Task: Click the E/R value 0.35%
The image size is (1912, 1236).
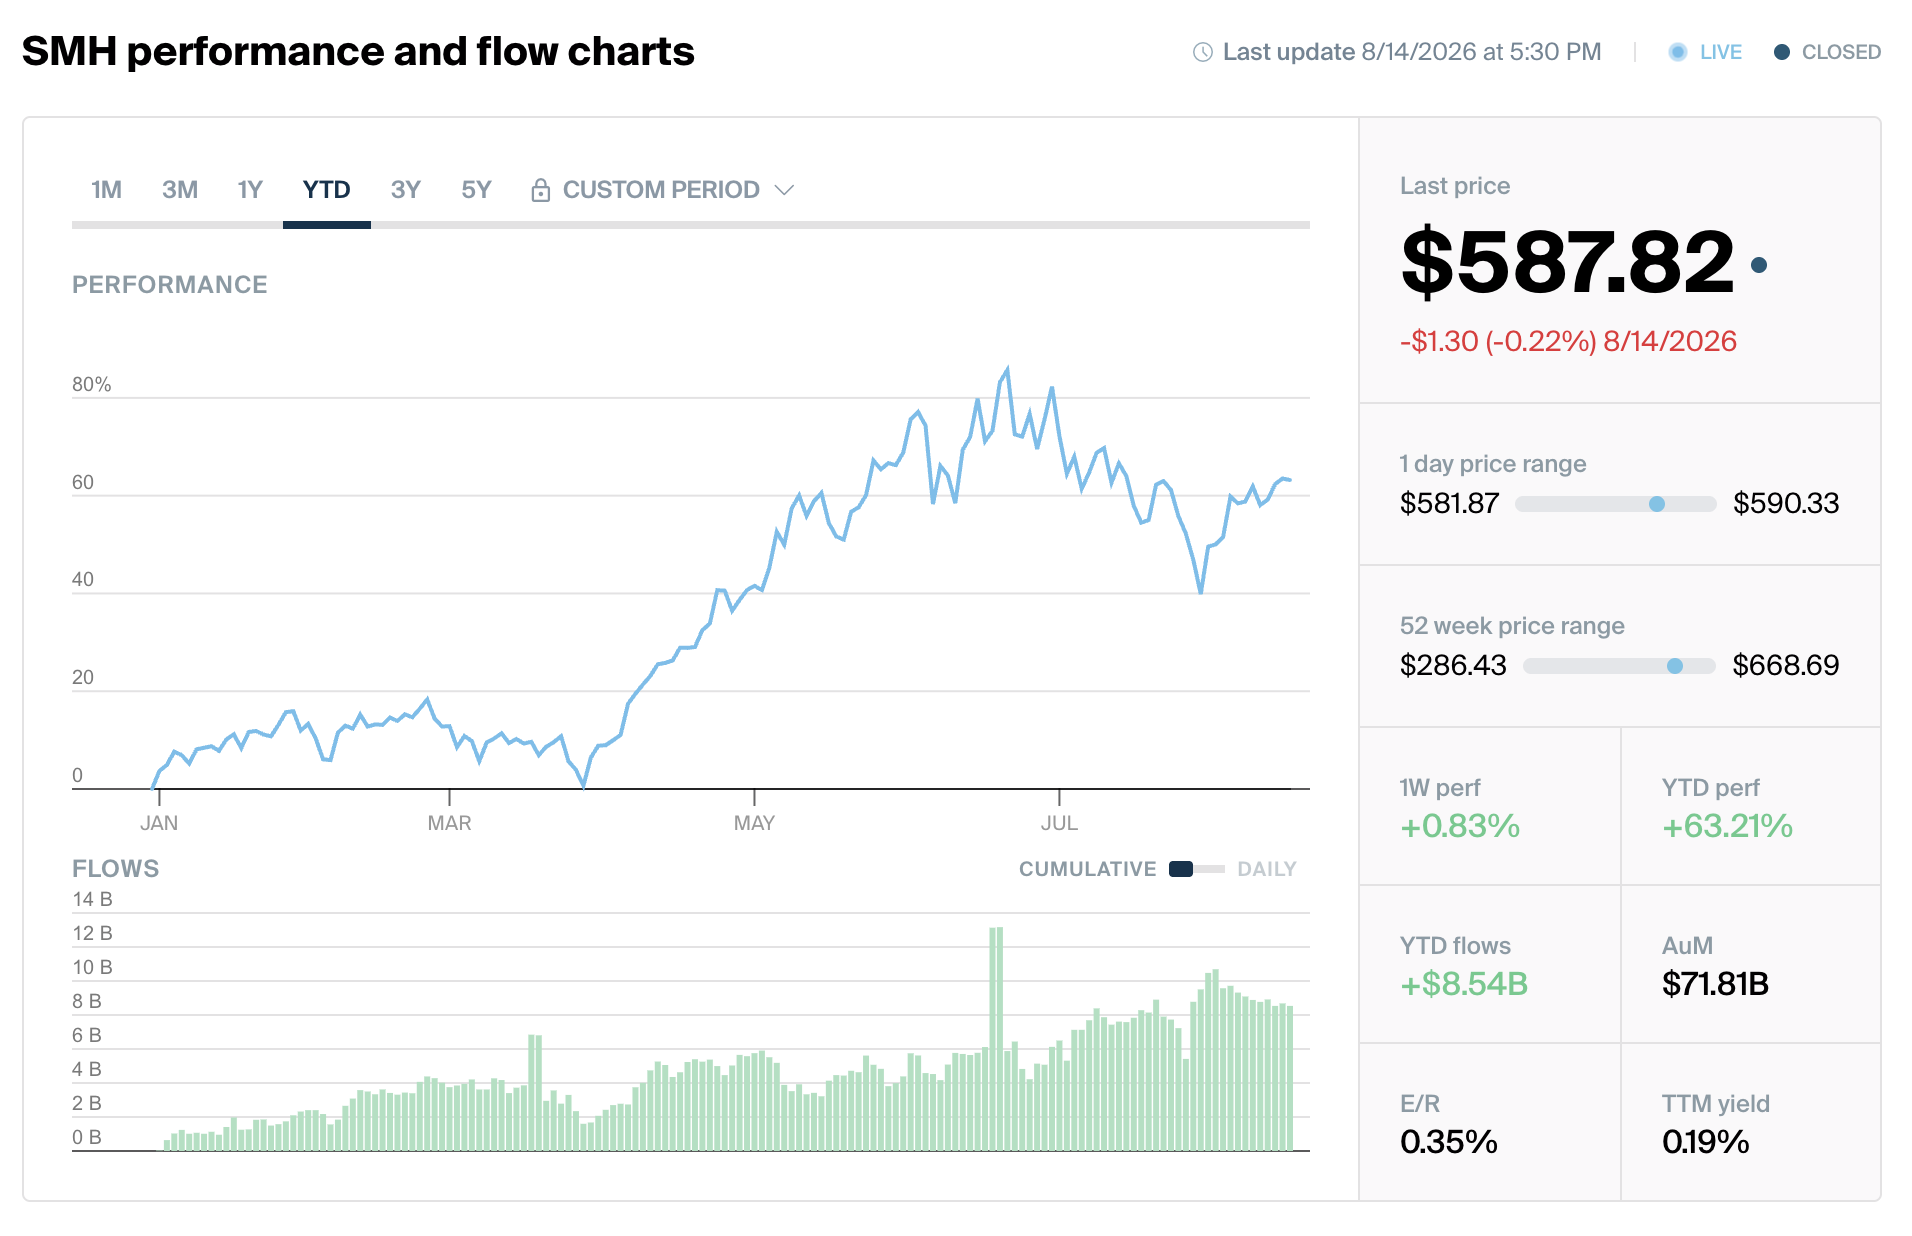Action: pyautogui.click(x=1449, y=1142)
